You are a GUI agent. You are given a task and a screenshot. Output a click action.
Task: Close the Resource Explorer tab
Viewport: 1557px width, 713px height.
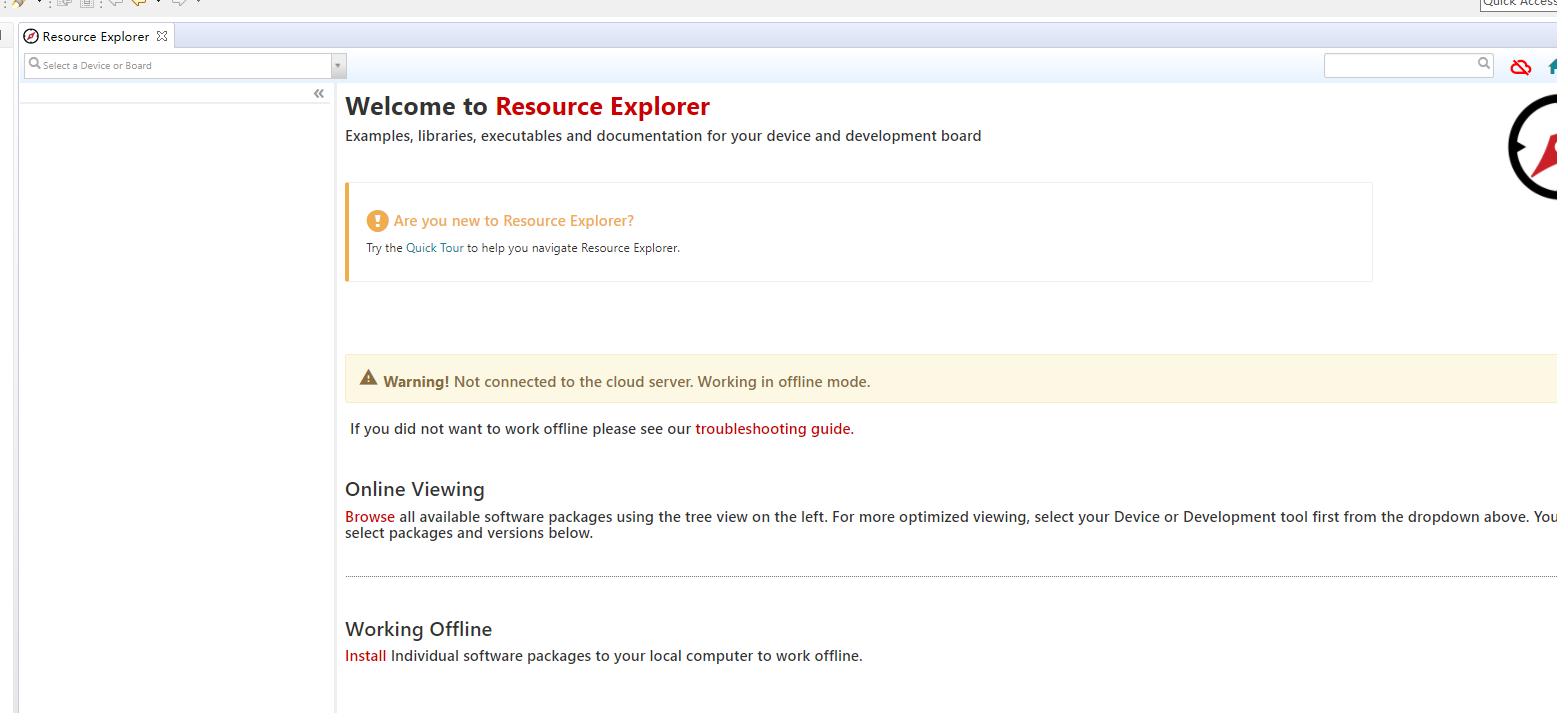[x=162, y=36]
